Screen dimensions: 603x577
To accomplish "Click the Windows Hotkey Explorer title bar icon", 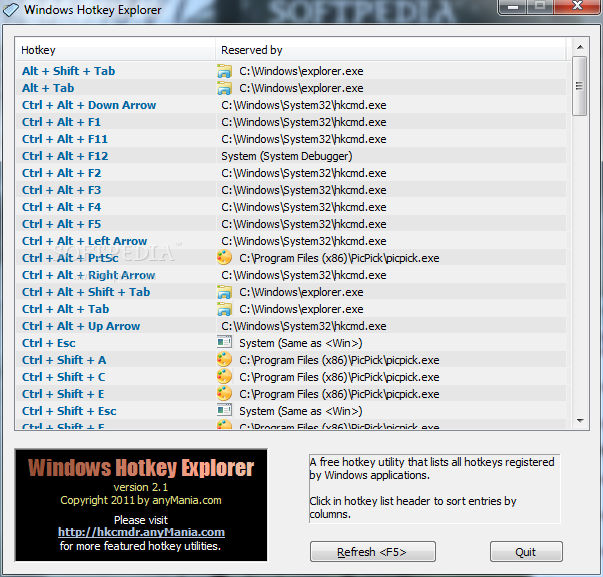I will point(10,10).
